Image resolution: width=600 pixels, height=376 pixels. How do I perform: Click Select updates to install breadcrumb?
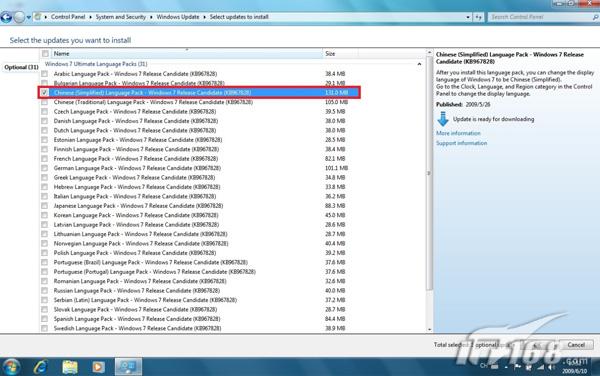pos(239,17)
